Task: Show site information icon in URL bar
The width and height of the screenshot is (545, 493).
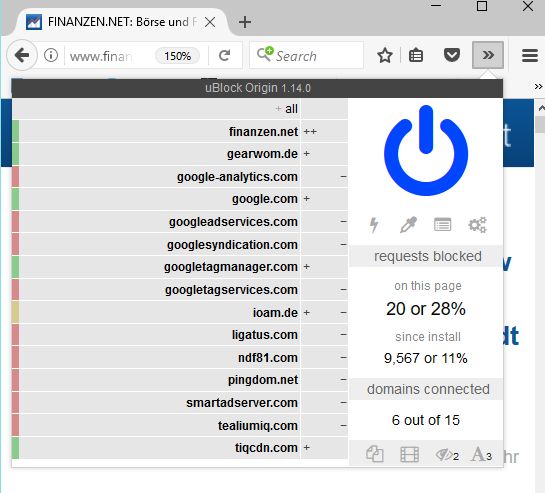Action: click(51, 55)
